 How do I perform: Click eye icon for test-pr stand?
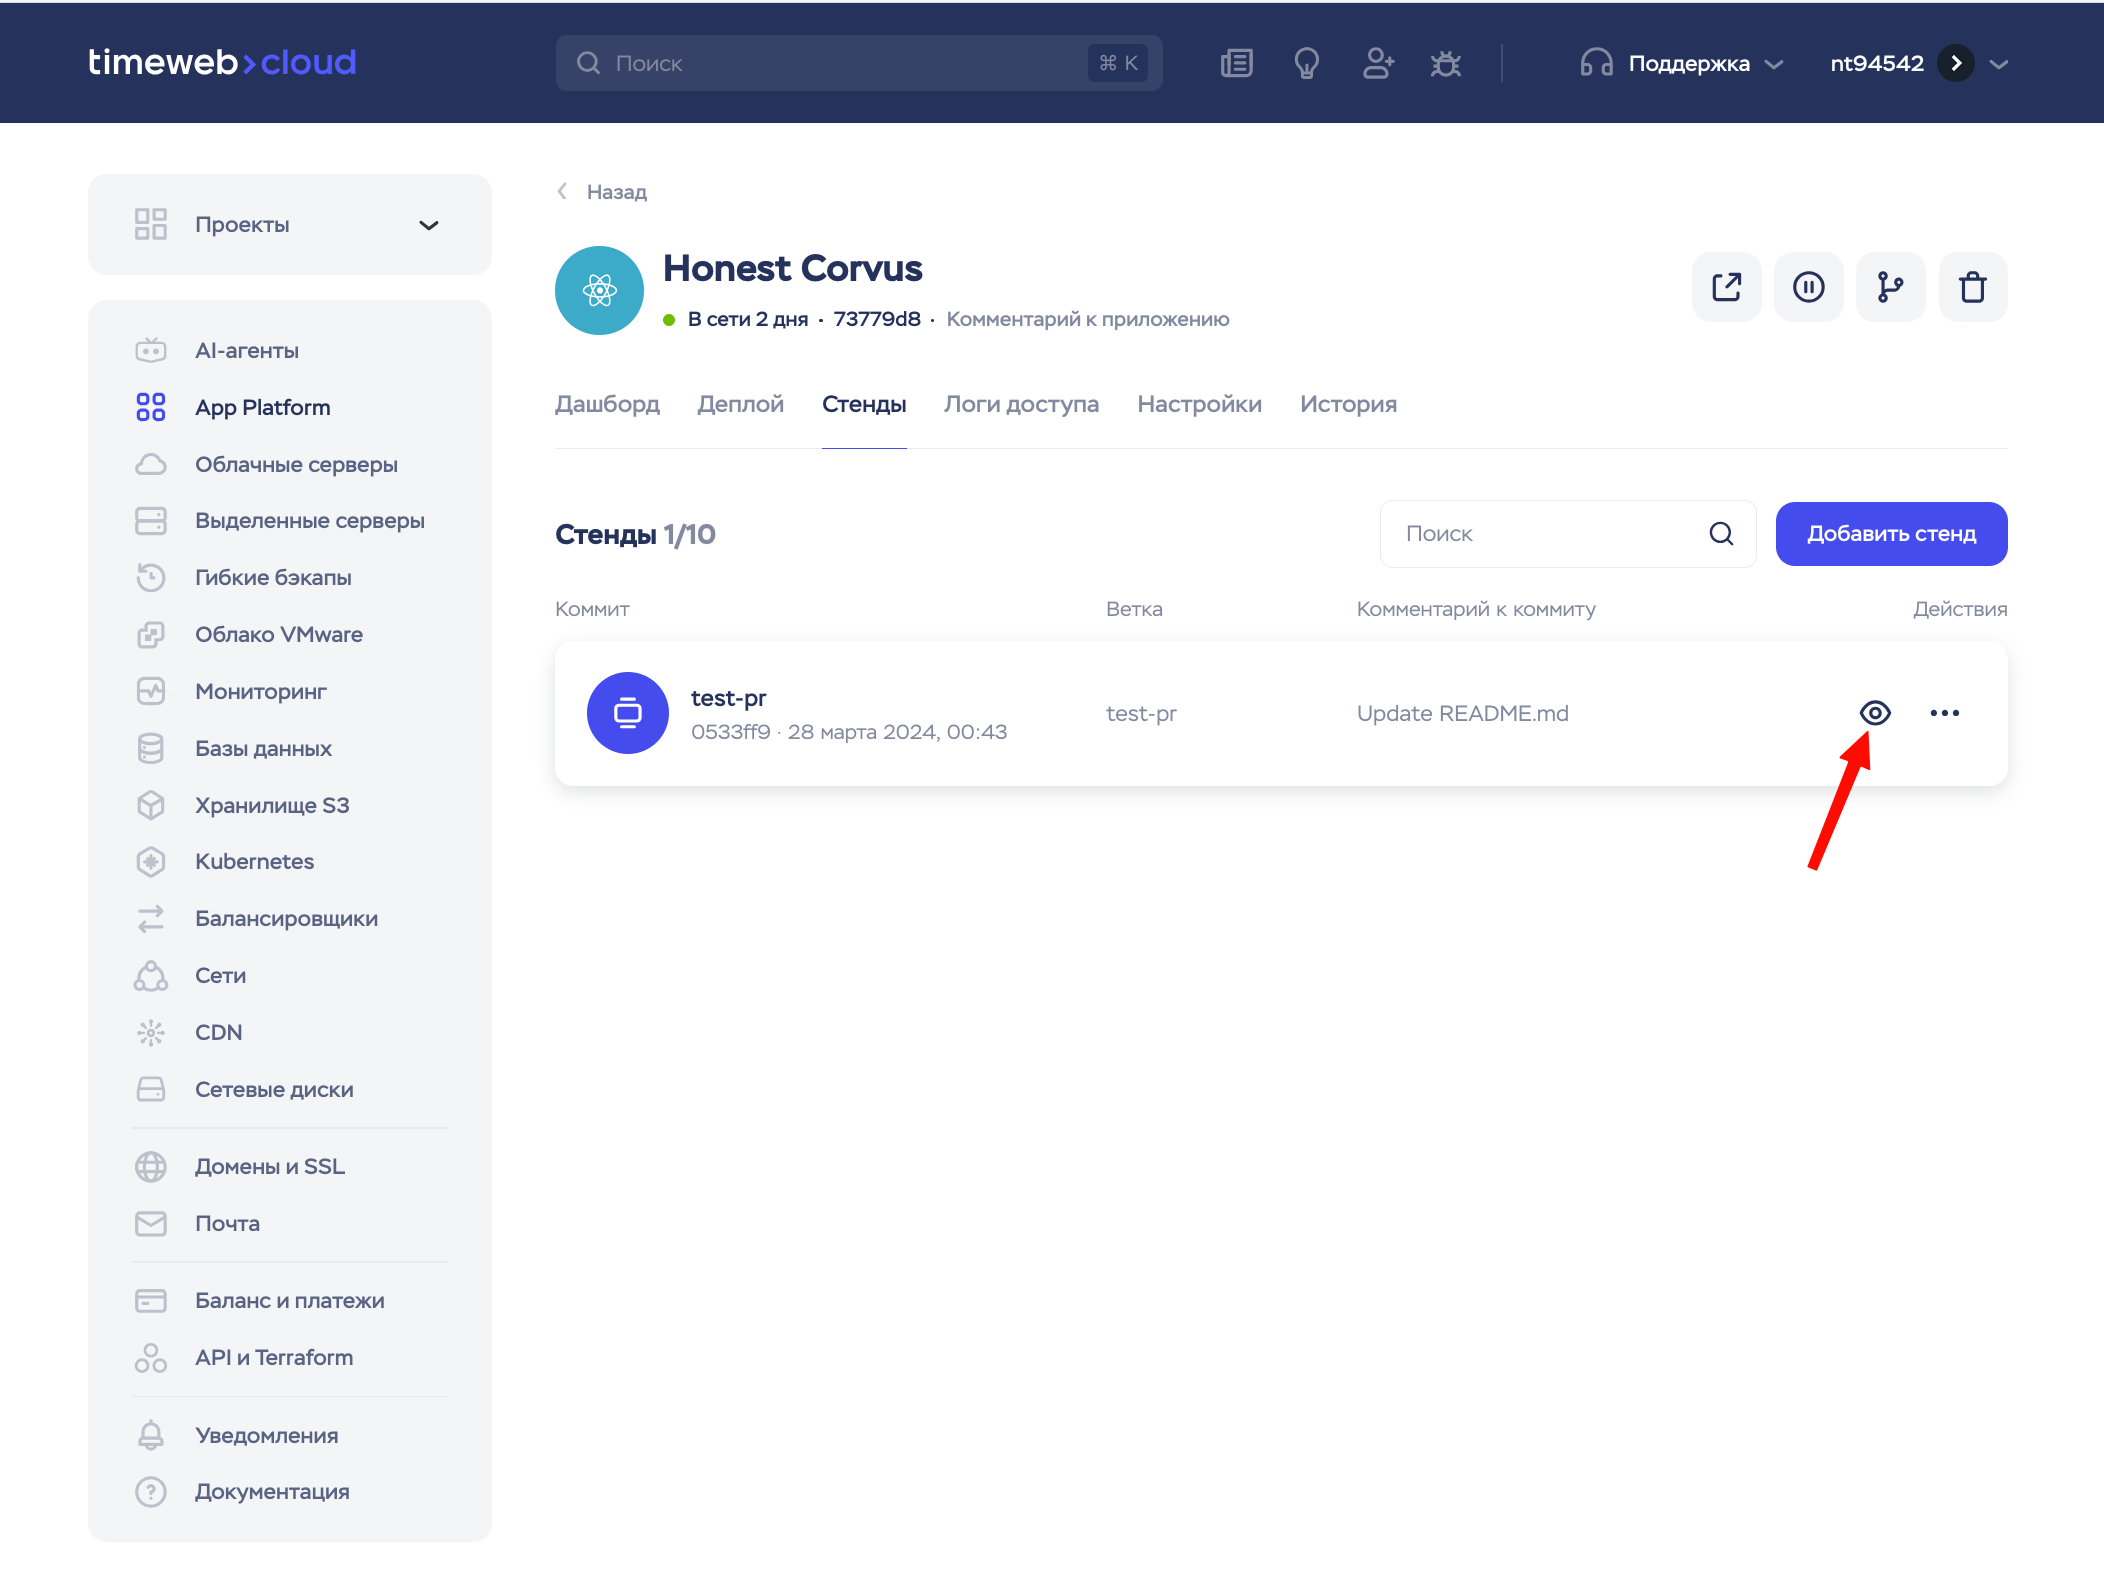[1875, 713]
